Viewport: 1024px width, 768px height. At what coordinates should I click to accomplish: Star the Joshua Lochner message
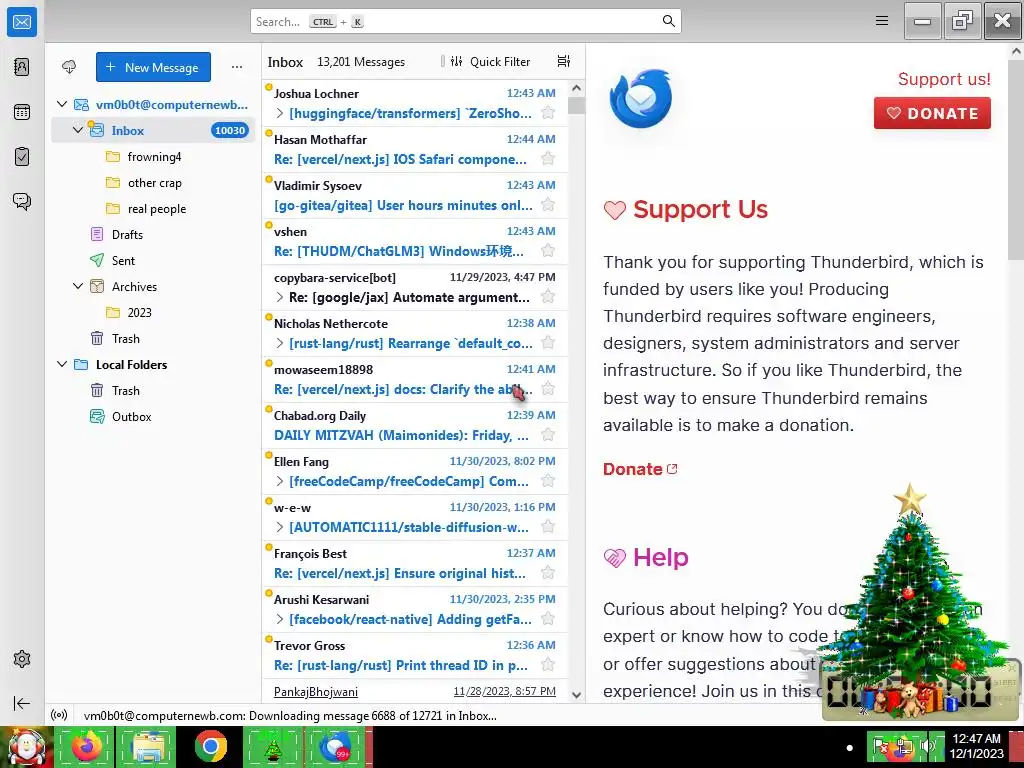[x=548, y=113]
